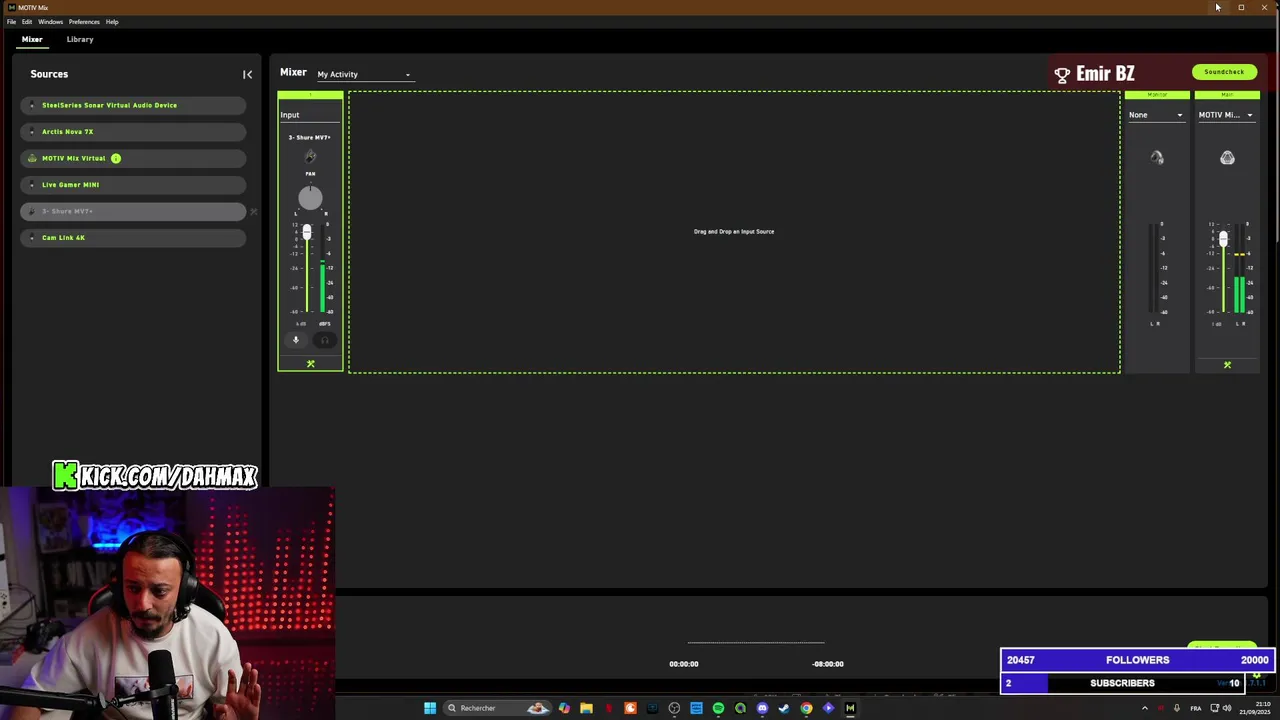The width and height of the screenshot is (1280, 720).
Task: Open My Activity mixer dropdown
Action: 363,74
